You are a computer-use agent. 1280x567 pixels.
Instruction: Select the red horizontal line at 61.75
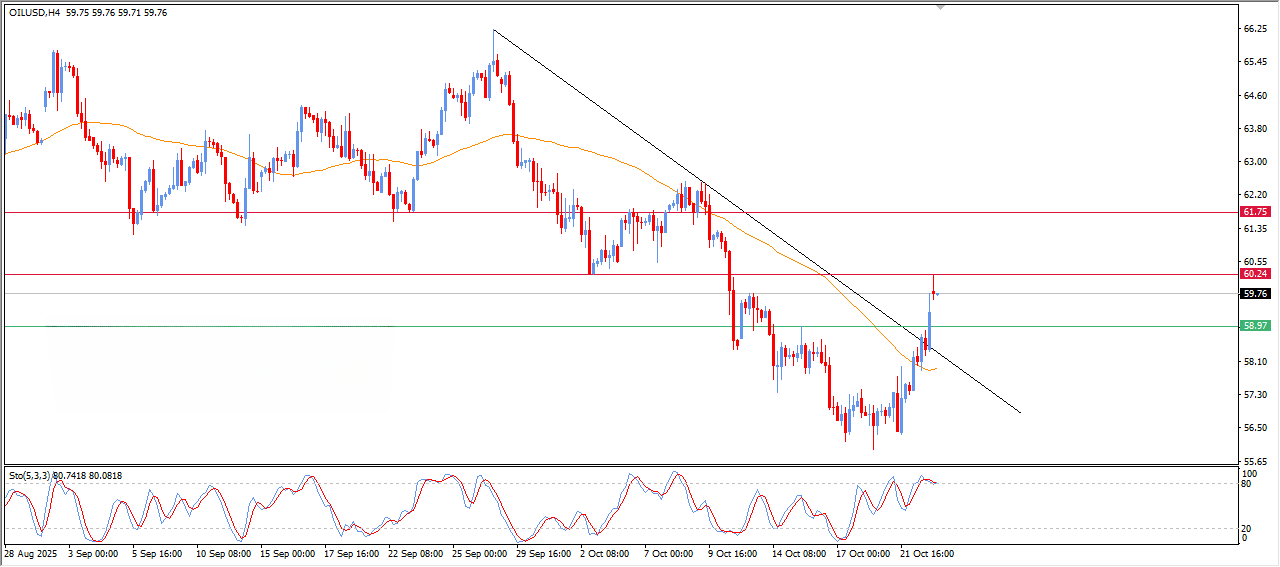click(x=400, y=212)
